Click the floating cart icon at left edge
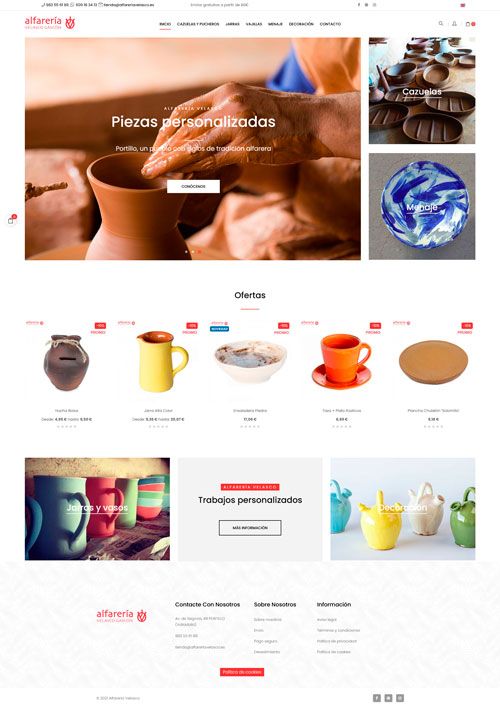 (x=11, y=220)
